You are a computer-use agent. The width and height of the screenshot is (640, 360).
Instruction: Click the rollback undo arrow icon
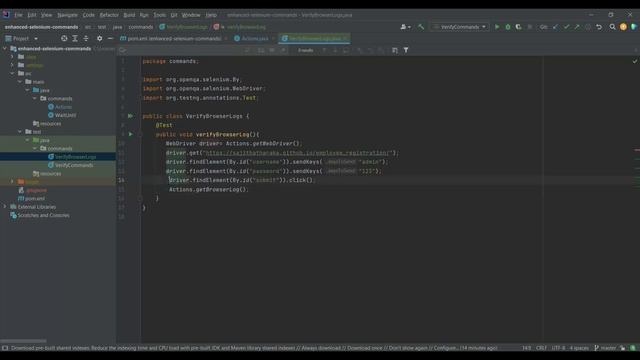click(x=599, y=27)
